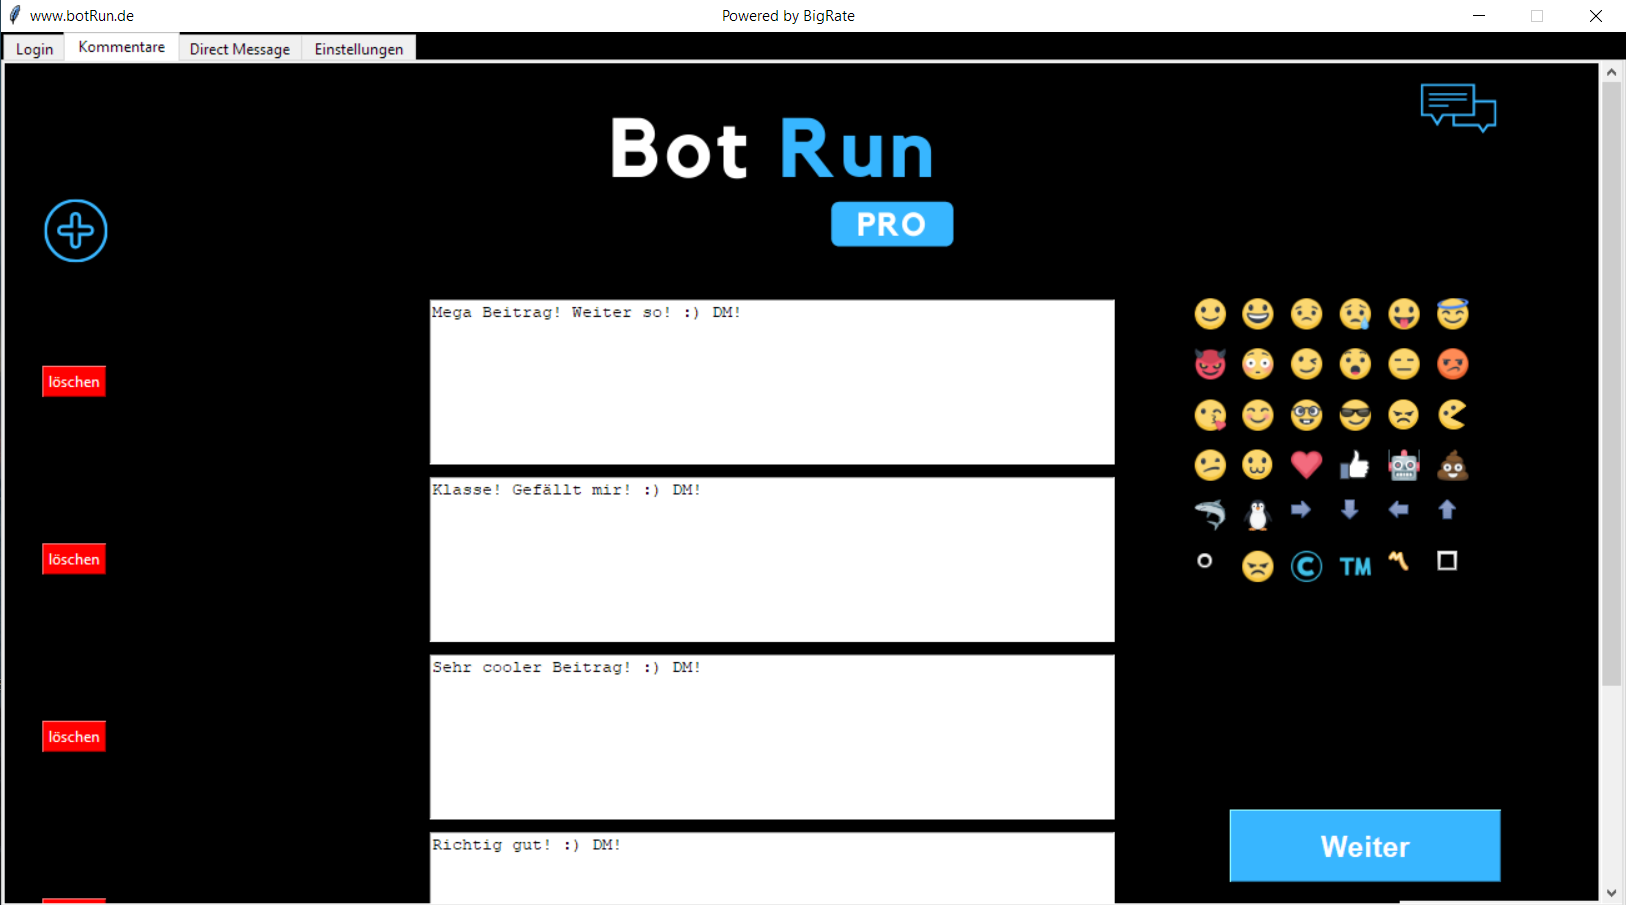Screen dimensions: 1626x905
Task: Insert the robot face emoji
Action: 1404,465
